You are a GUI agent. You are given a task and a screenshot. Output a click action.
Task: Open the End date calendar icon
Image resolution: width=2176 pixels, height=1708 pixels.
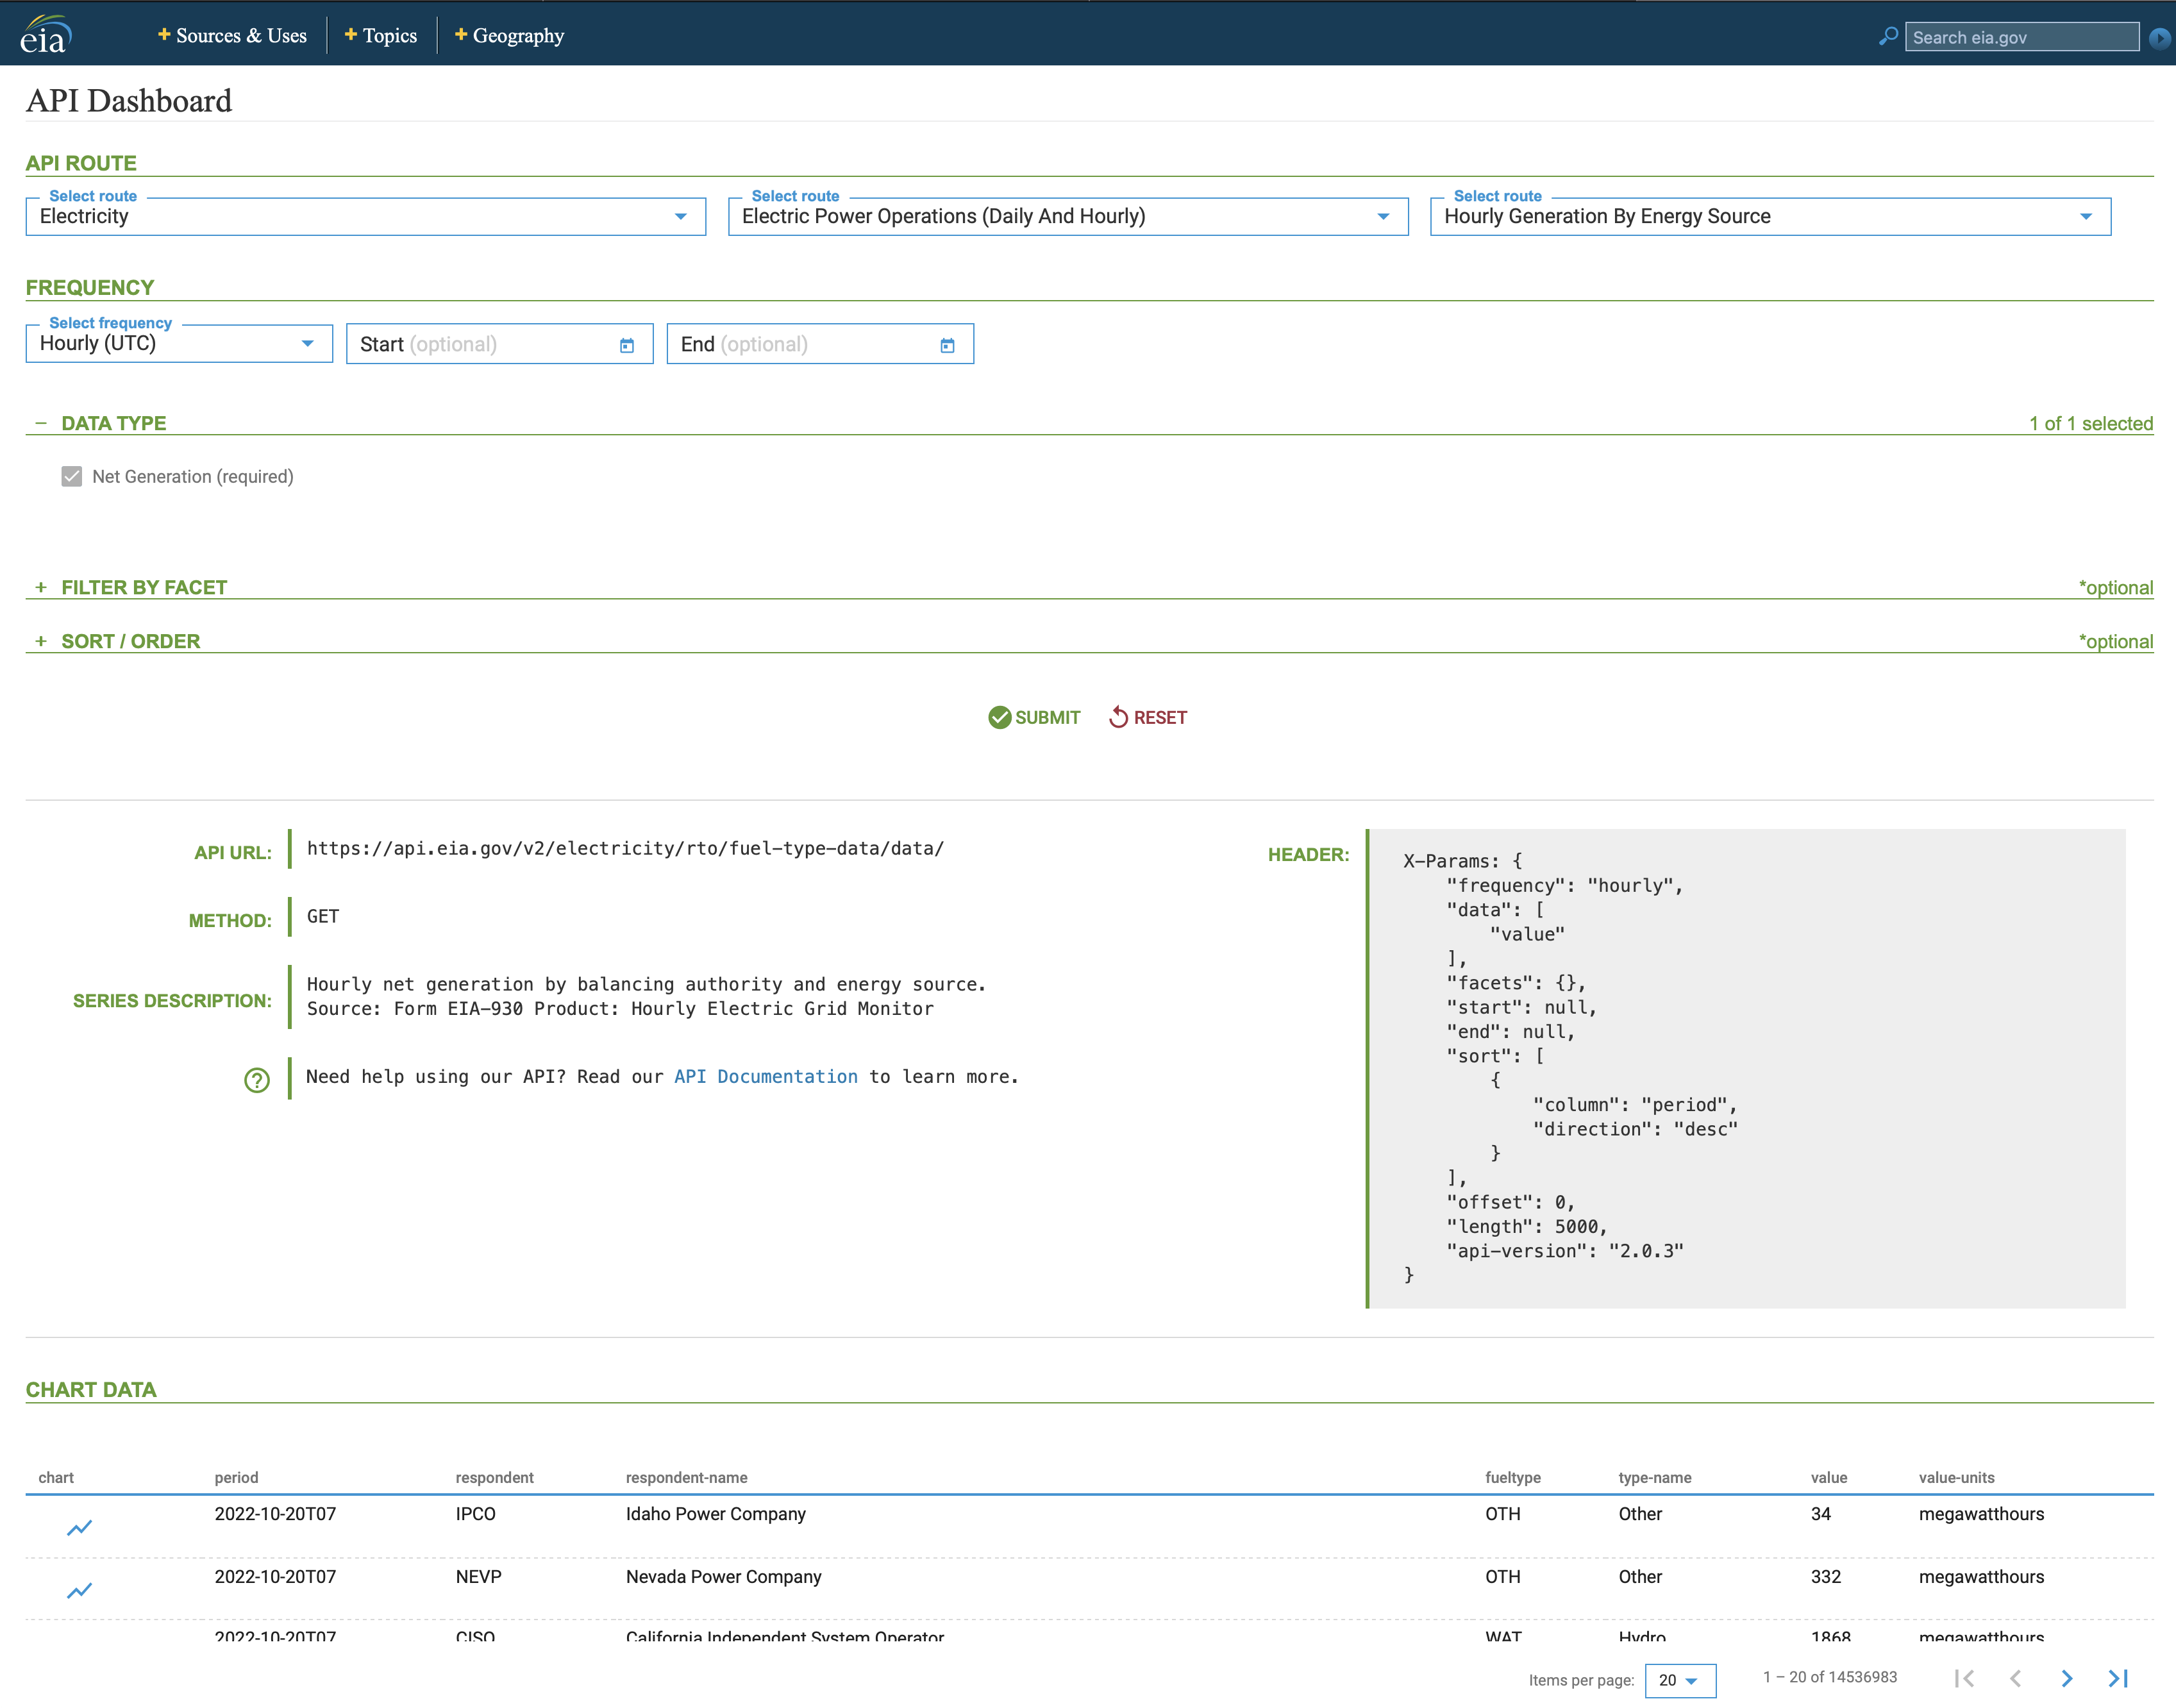pos(947,345)
